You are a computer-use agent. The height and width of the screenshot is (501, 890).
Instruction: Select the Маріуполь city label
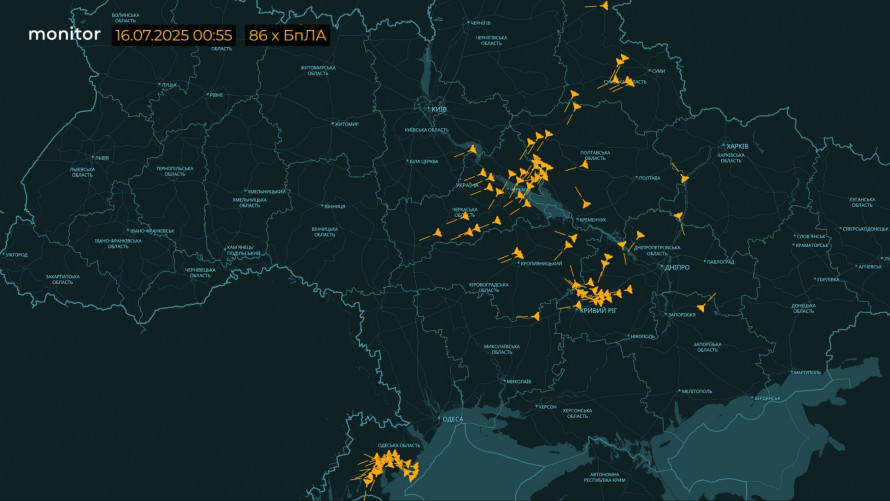pyautogui.click(x=804, y=373)
